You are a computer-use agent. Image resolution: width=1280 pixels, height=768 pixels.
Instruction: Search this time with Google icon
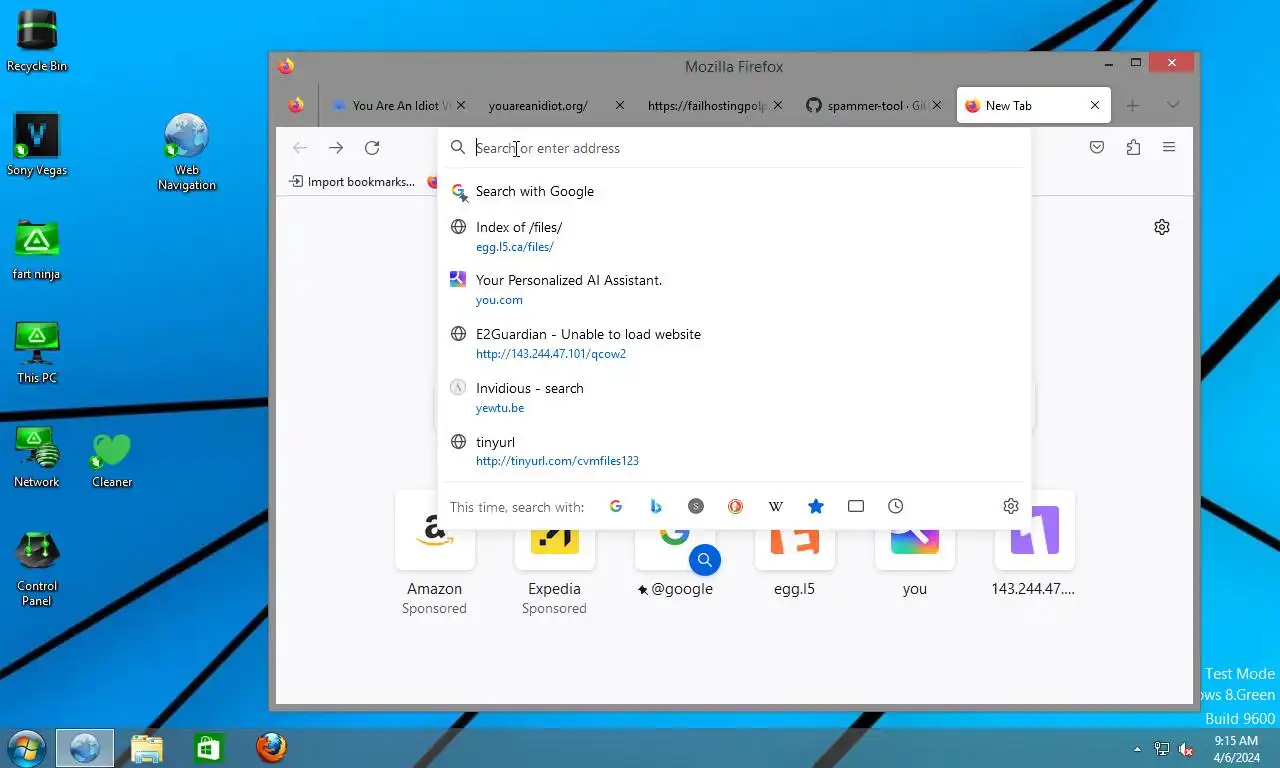[x=616, y=506]
